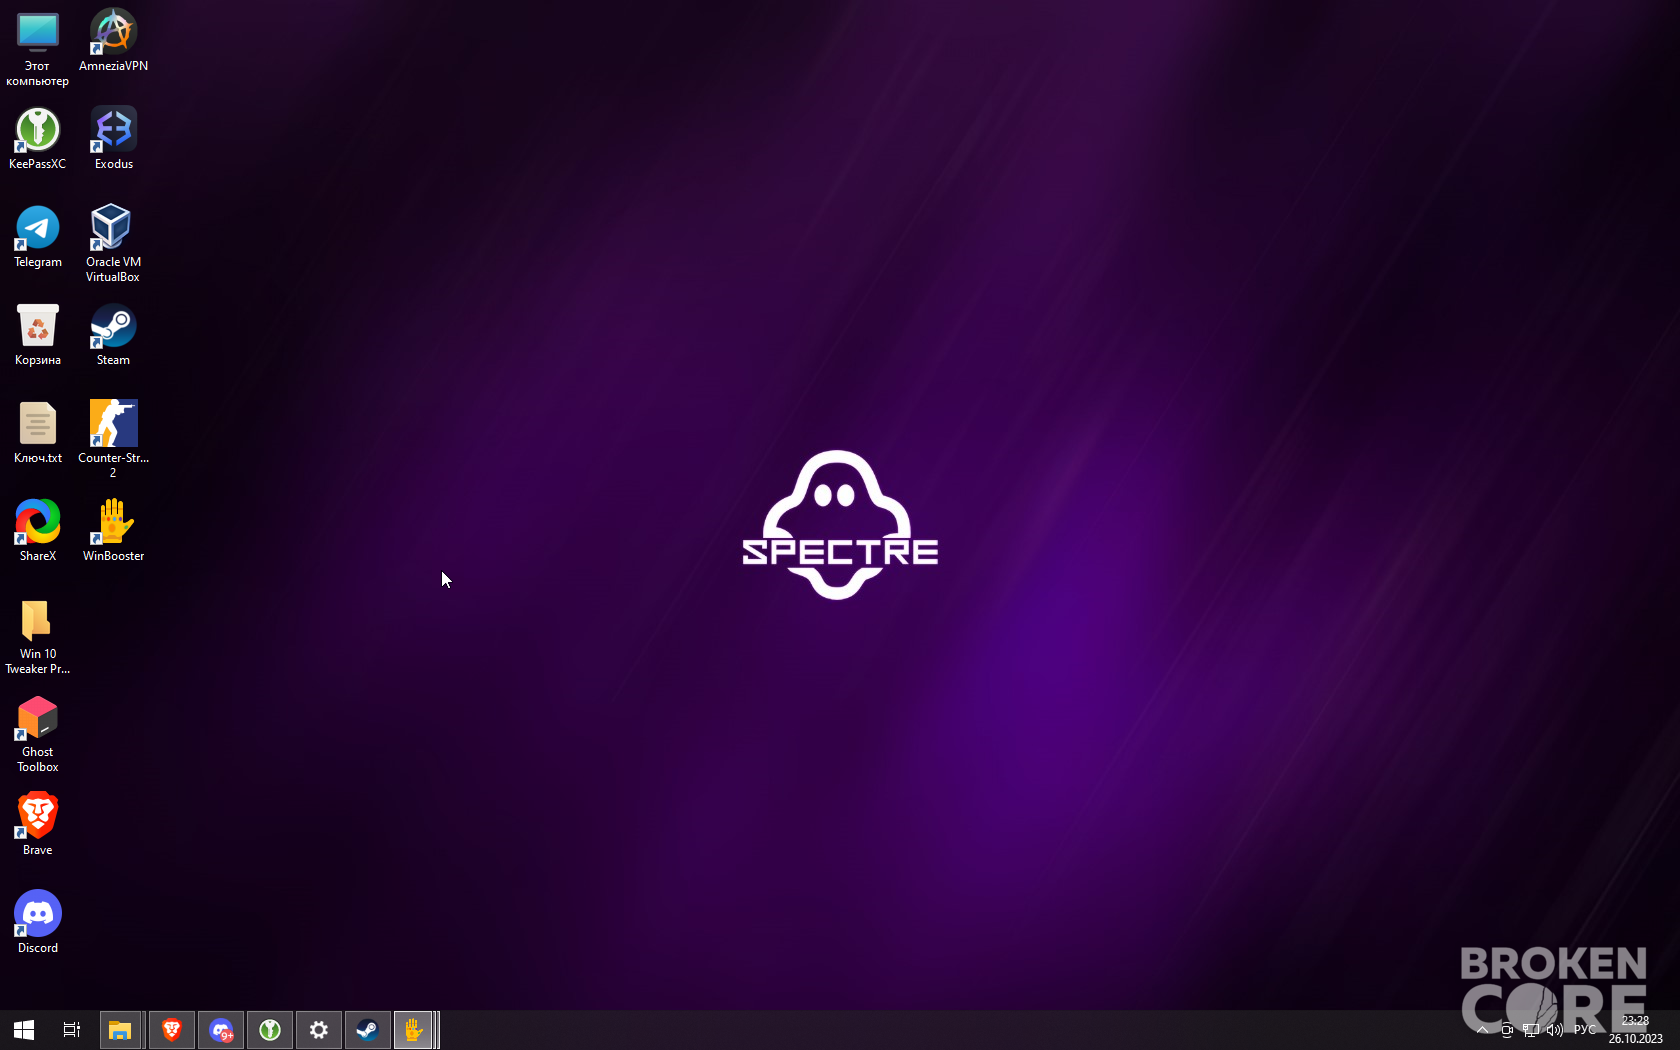Click the camera tray icon
The height and width of the screenshot is (1050, 1680).
[x=1507, y=1030]
